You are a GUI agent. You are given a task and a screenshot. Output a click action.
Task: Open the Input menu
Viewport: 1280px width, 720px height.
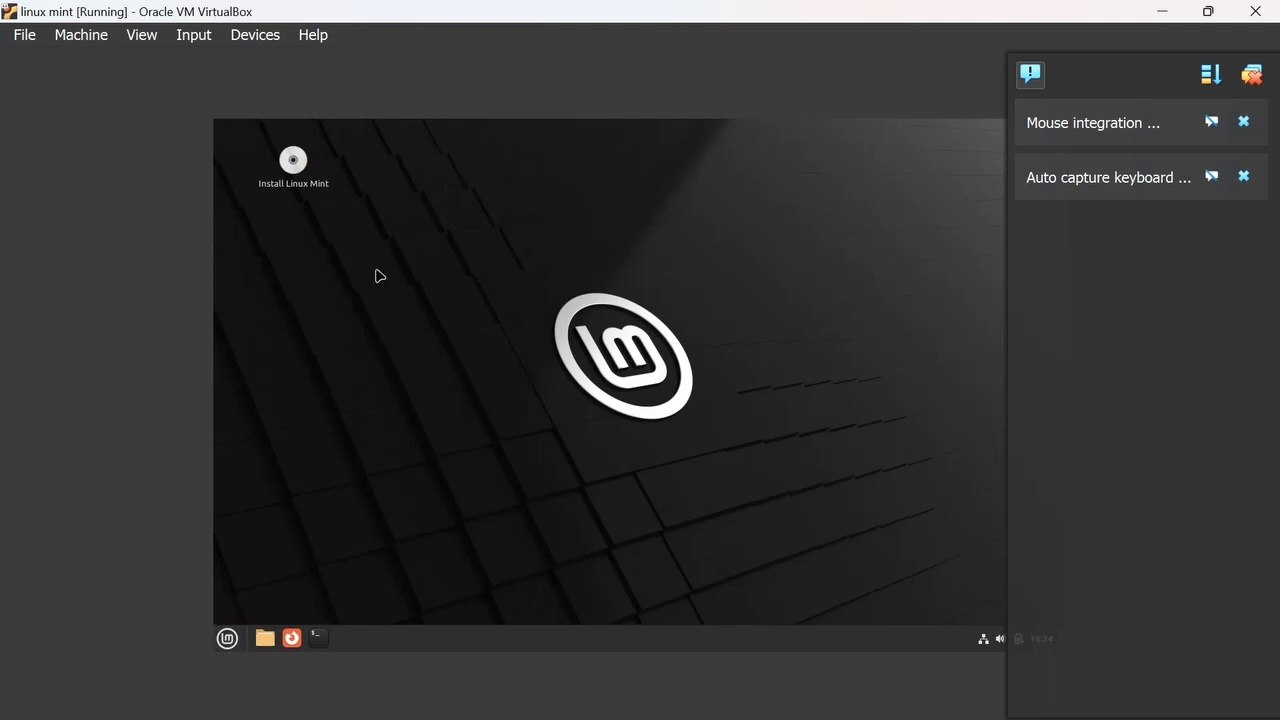tap(194, 35)
